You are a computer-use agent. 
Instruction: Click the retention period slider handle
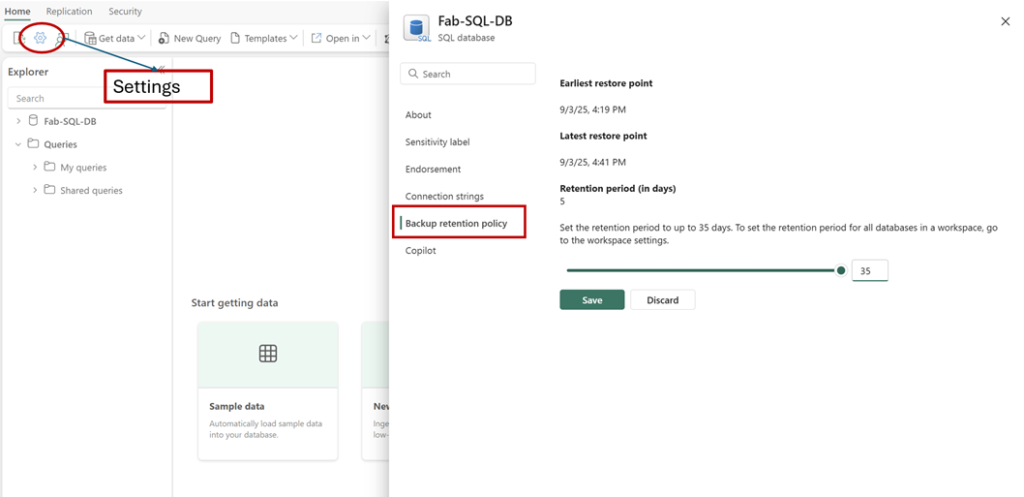click(841, 270)
